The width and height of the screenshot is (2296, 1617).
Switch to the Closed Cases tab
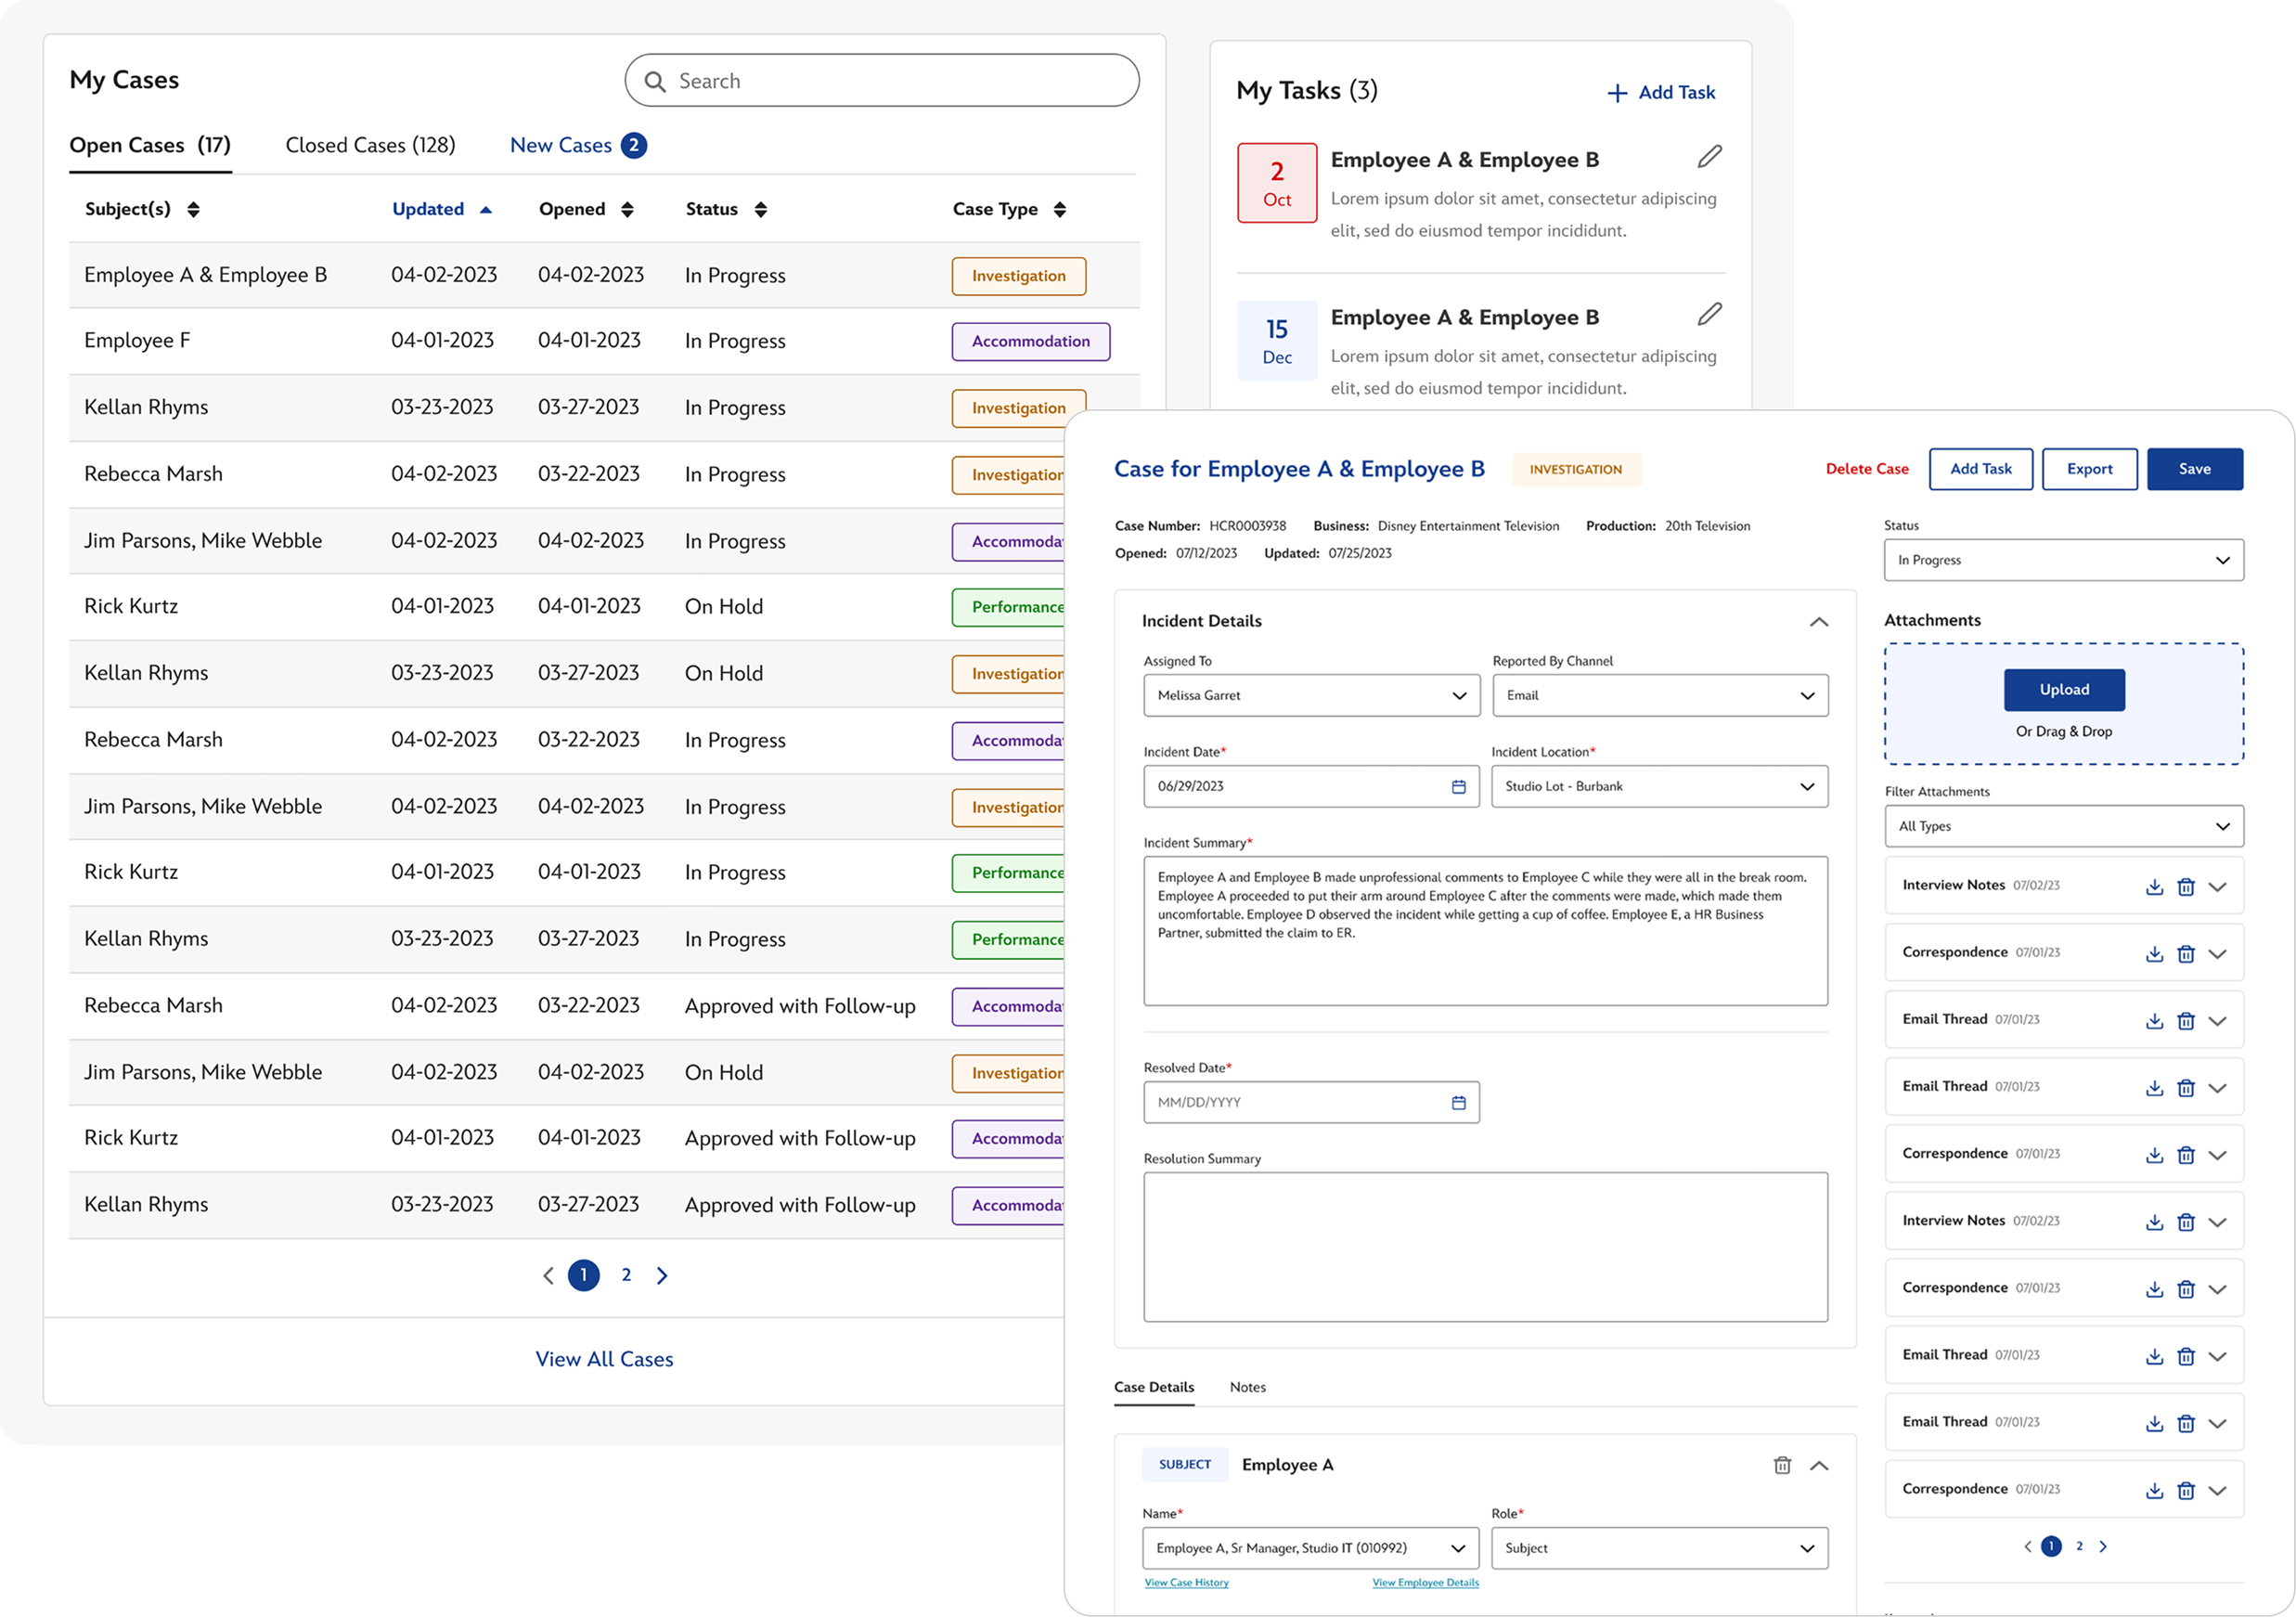pos(370,146)
